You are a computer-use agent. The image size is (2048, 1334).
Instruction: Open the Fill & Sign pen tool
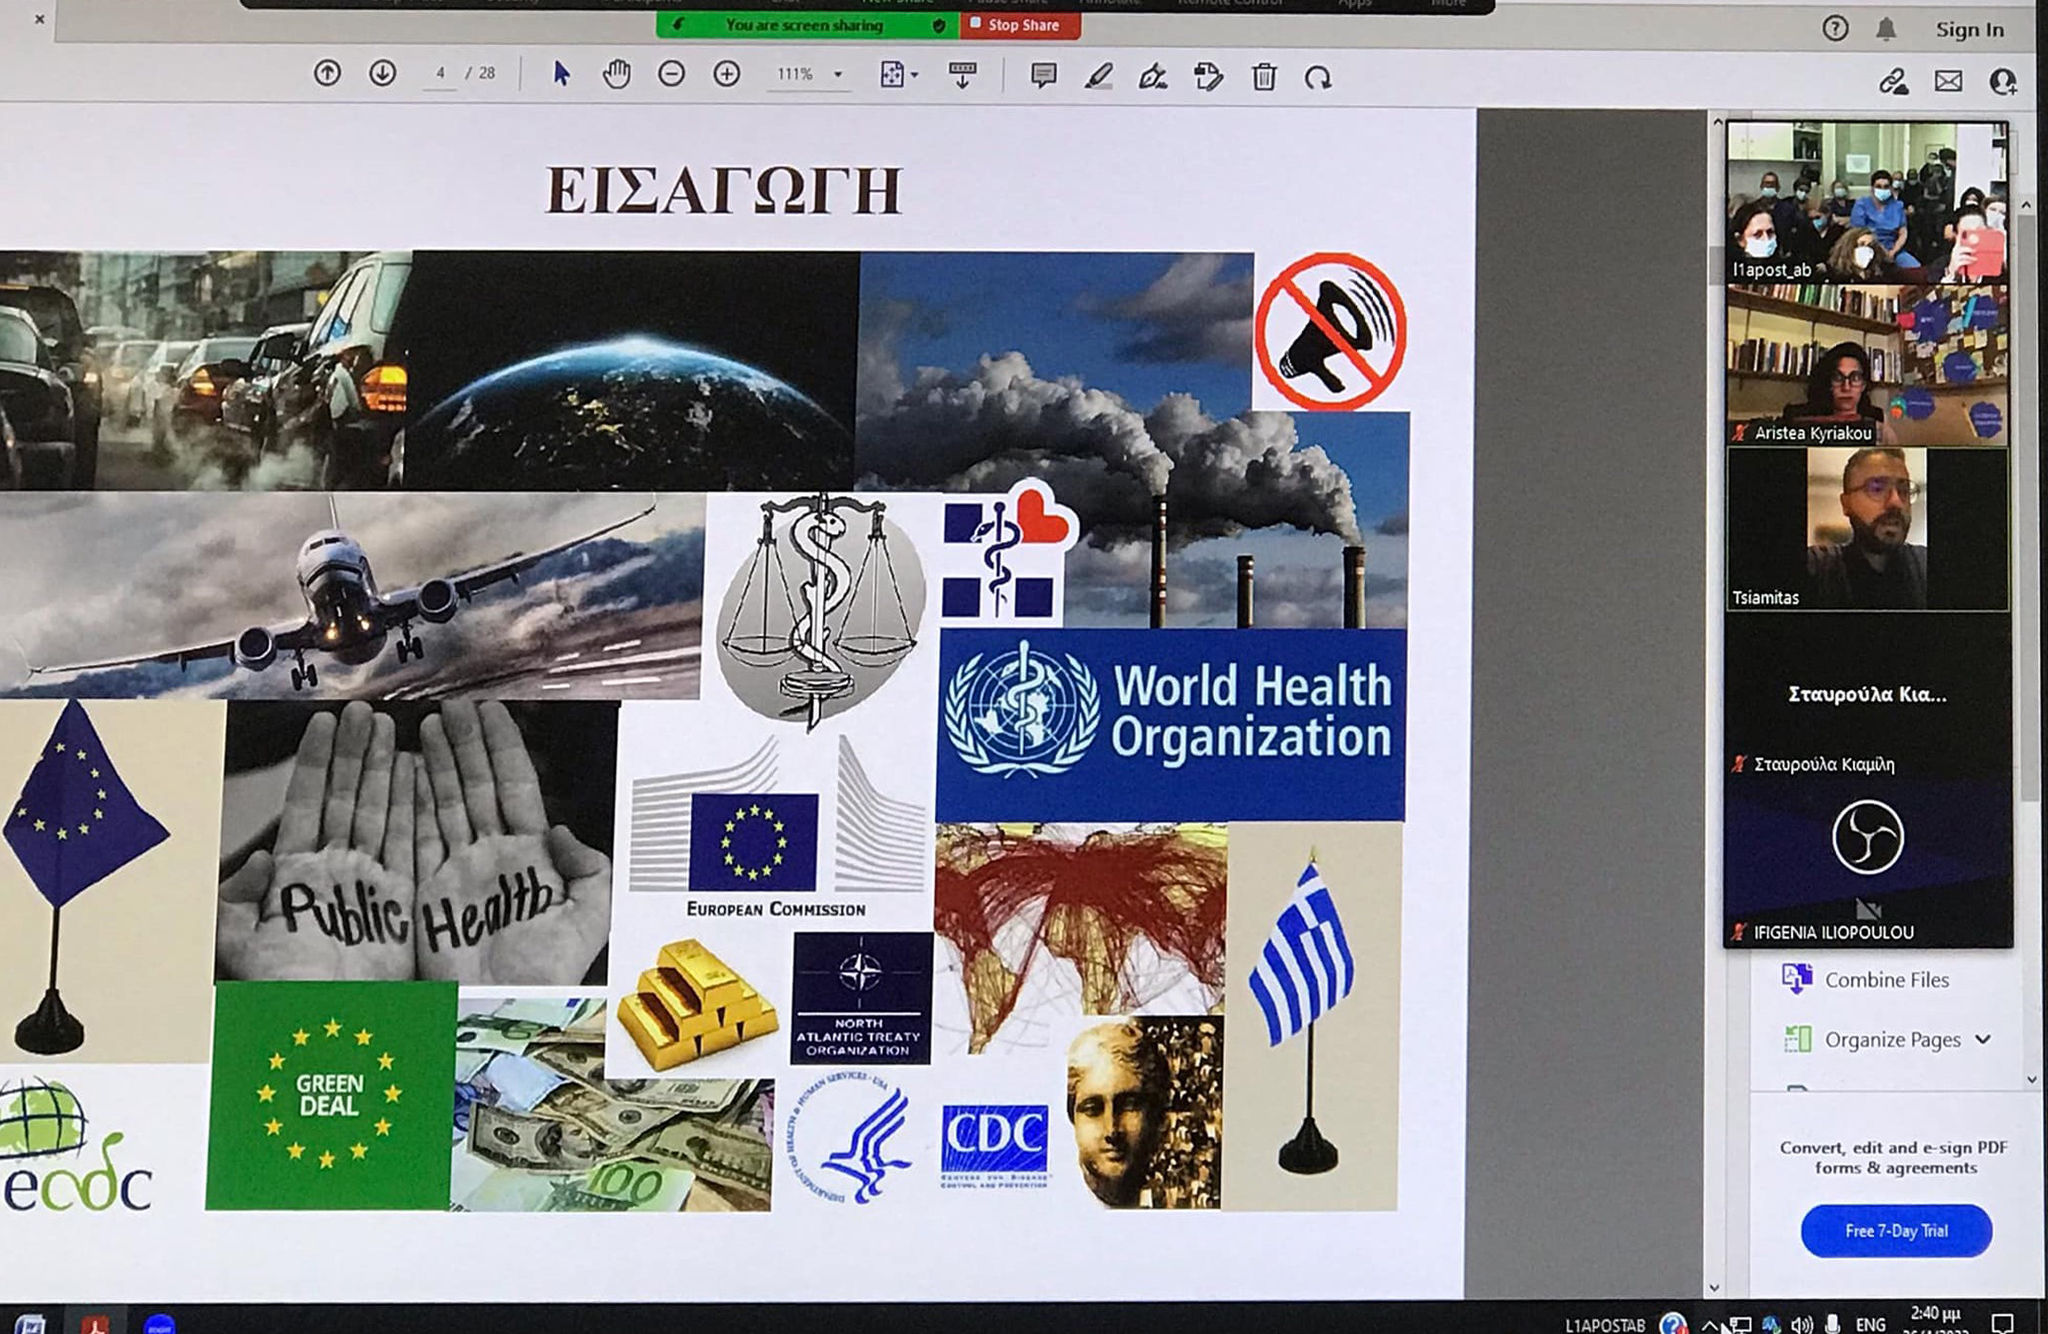point(1152,77)
